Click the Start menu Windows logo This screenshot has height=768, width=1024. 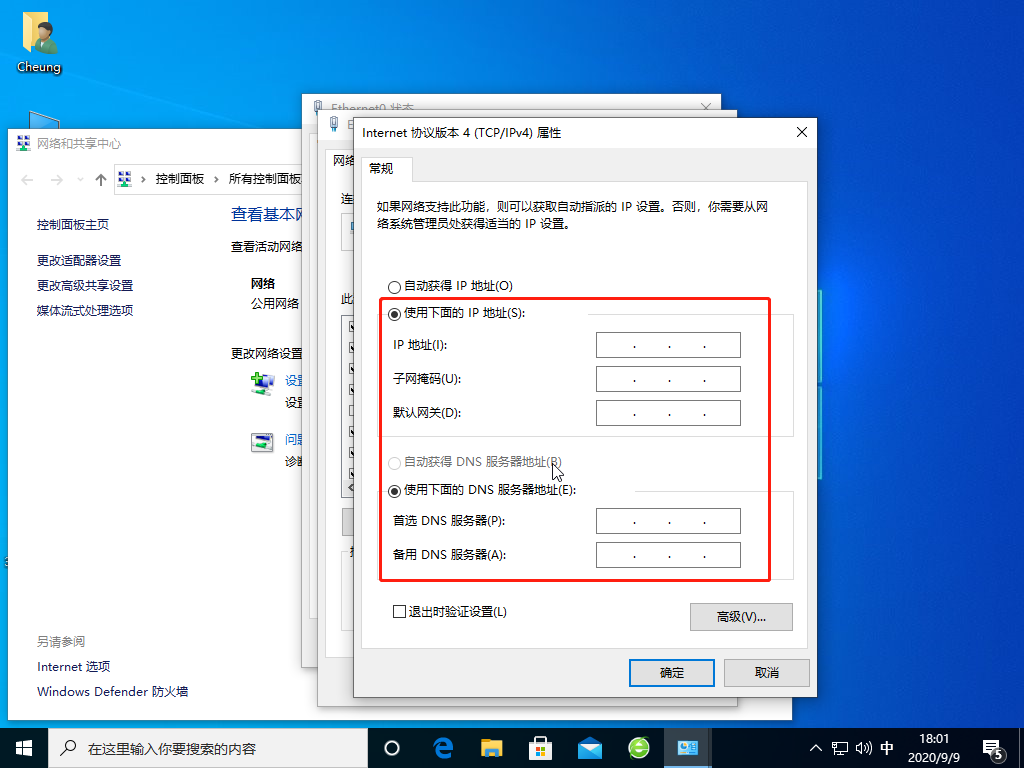point(24,748)
